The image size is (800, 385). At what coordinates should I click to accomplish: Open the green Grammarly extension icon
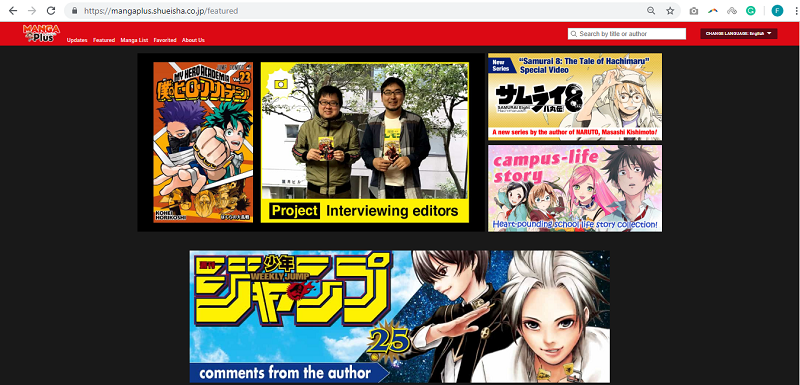751,11
